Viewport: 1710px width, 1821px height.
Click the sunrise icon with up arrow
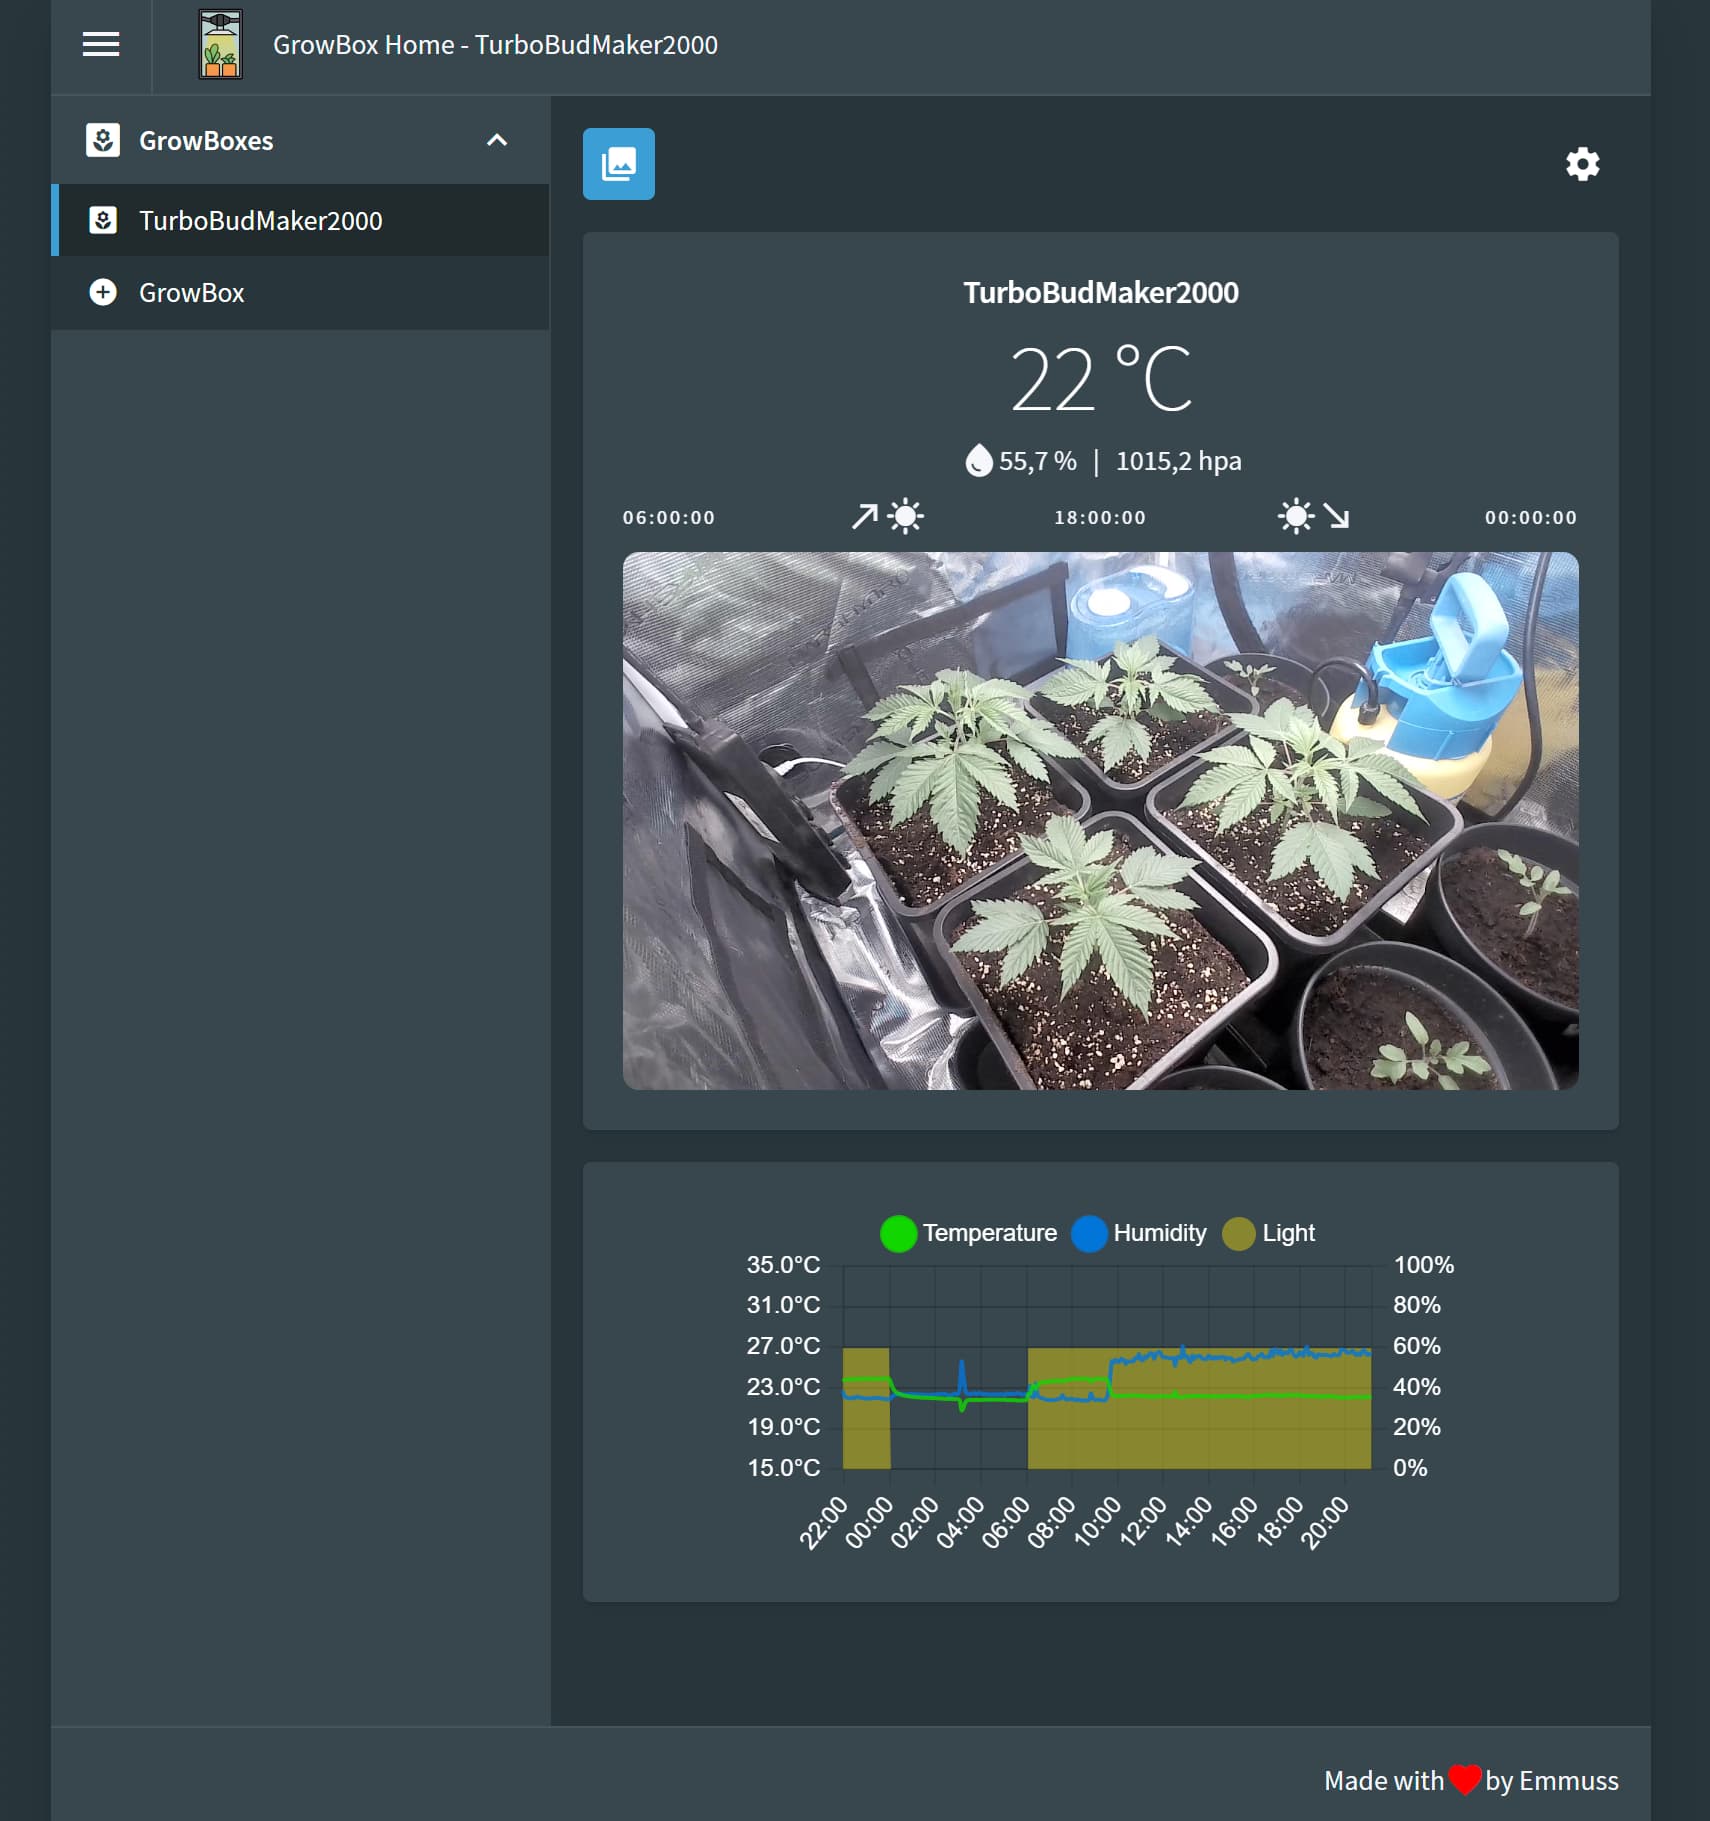(887, 516)
